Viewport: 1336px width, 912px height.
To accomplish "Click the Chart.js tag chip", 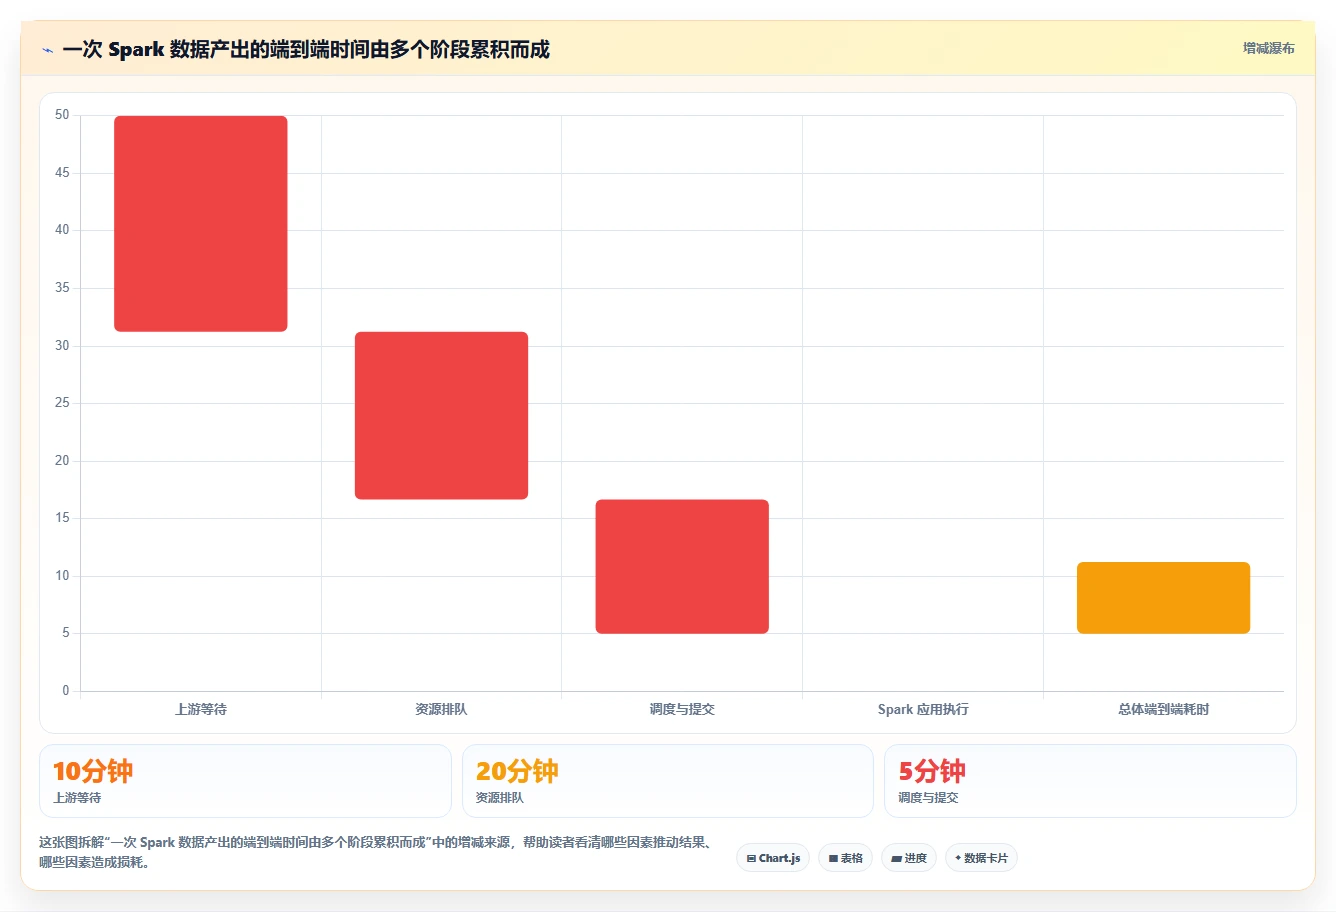I will (x=773, y=858).
